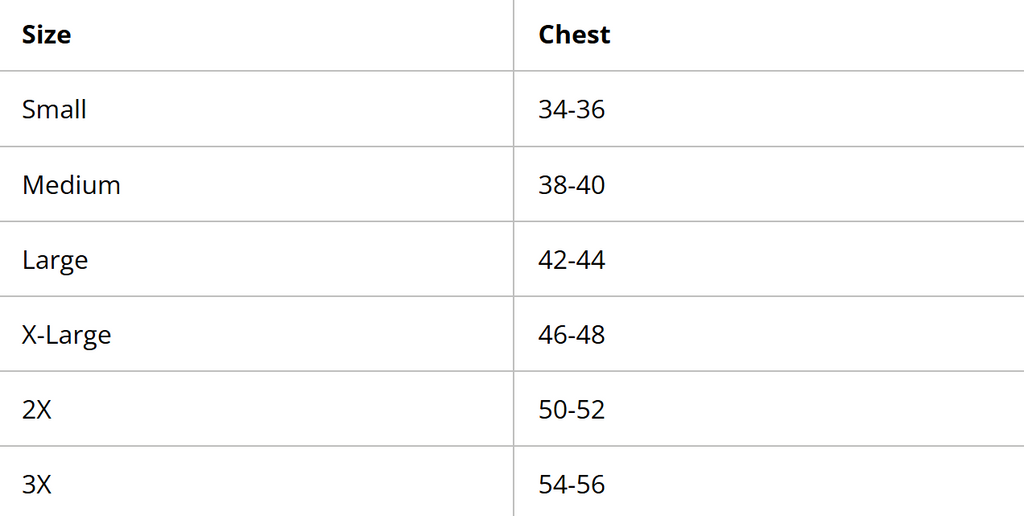Select the X-Large size cell
Image resolution: width=1024 pixels, height=516 pixels.
click(67, 335)
